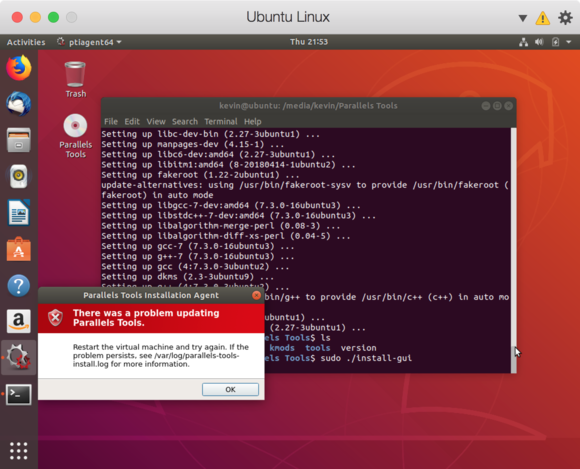Select the Parallels Tools disc desktop icon
This screenshot has width=580, height=469.
click(x=75, y=136)
